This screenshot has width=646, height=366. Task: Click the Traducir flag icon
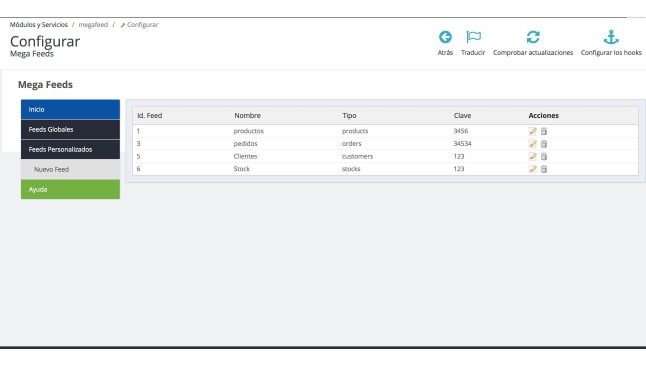coord(473,37)
